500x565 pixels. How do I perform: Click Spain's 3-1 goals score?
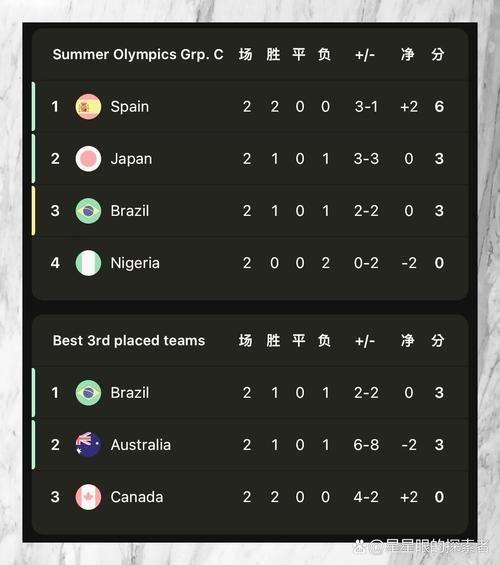point(366,106)
